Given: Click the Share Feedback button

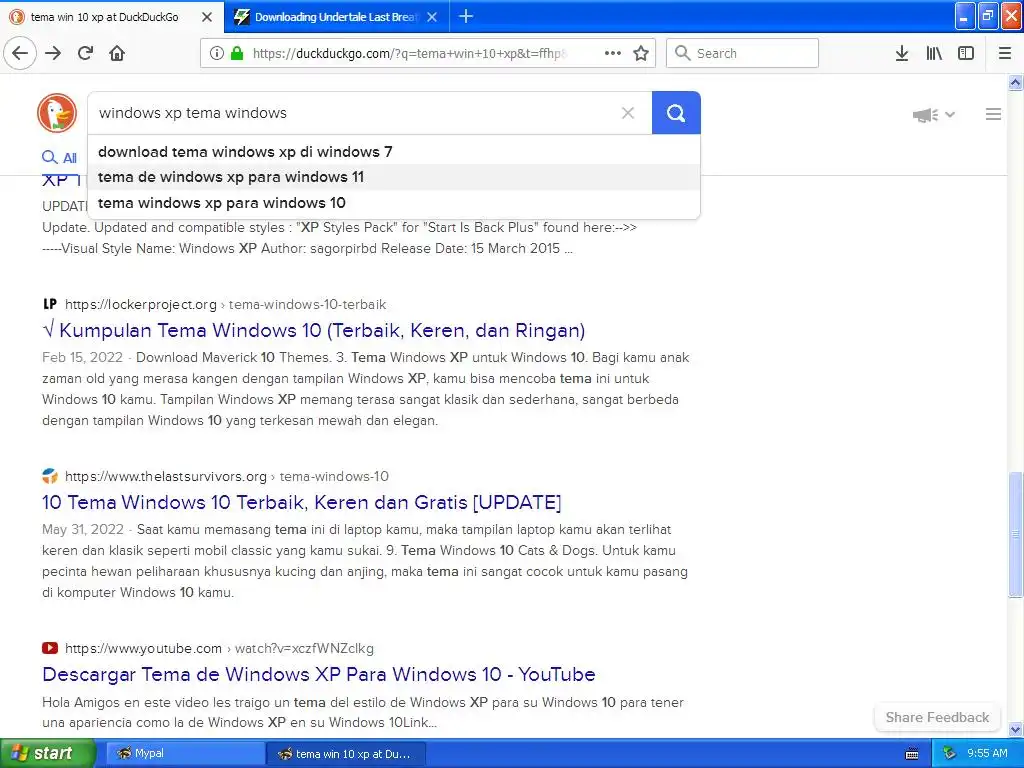Looking at the screenshot, I should click(x=937, y=717).
